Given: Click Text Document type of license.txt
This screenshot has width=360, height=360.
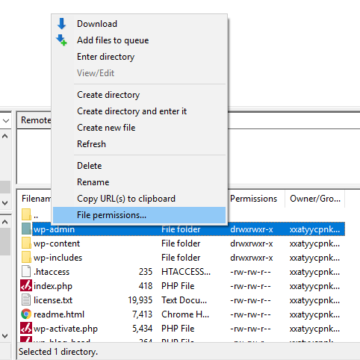Looking at the screenshot, I should pyautogui.click(x=184, y=300).
